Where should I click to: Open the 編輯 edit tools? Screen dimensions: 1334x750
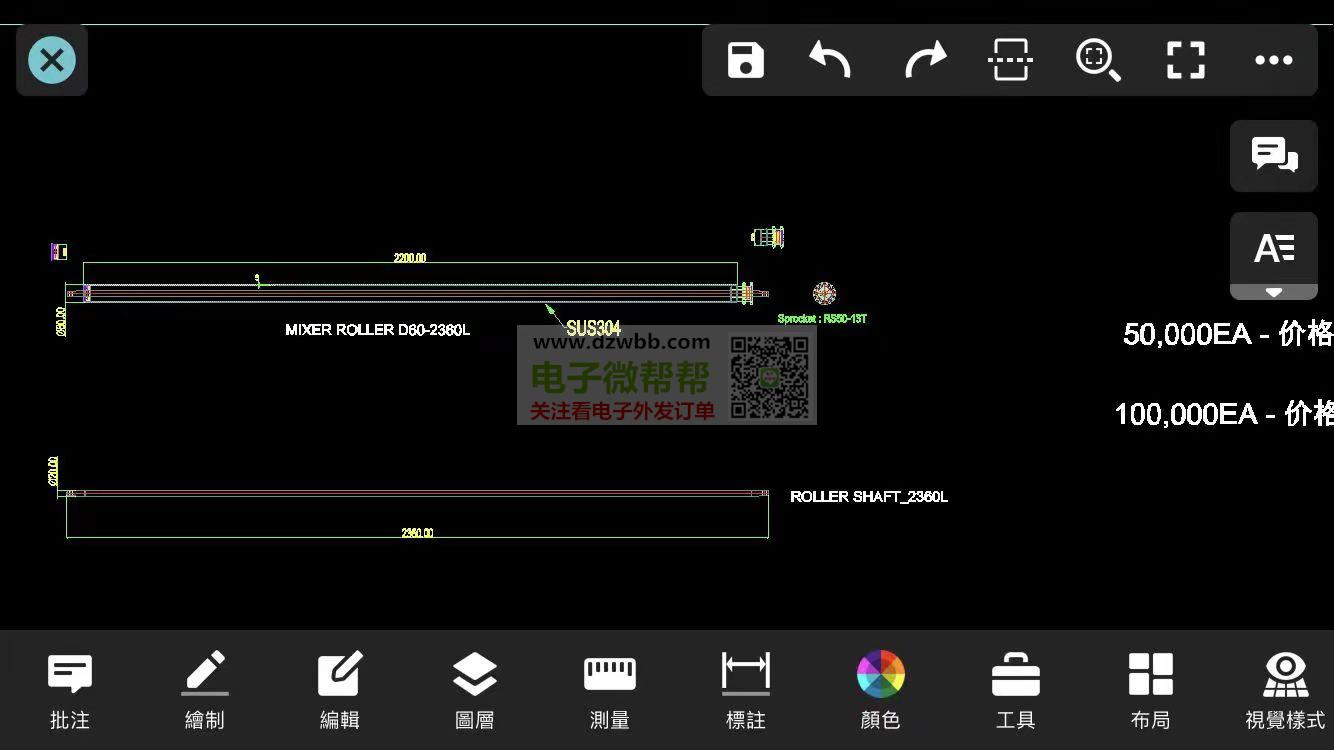coord(340,690)
